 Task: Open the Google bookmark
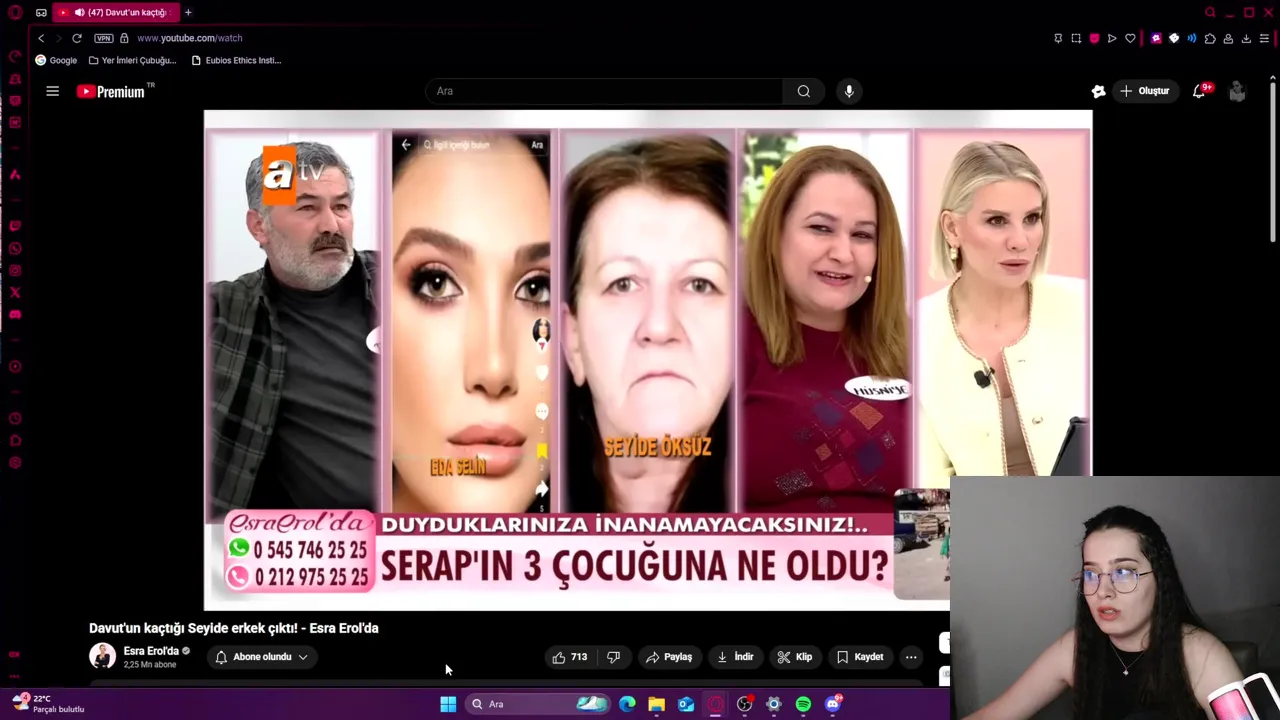pos(56,60)
